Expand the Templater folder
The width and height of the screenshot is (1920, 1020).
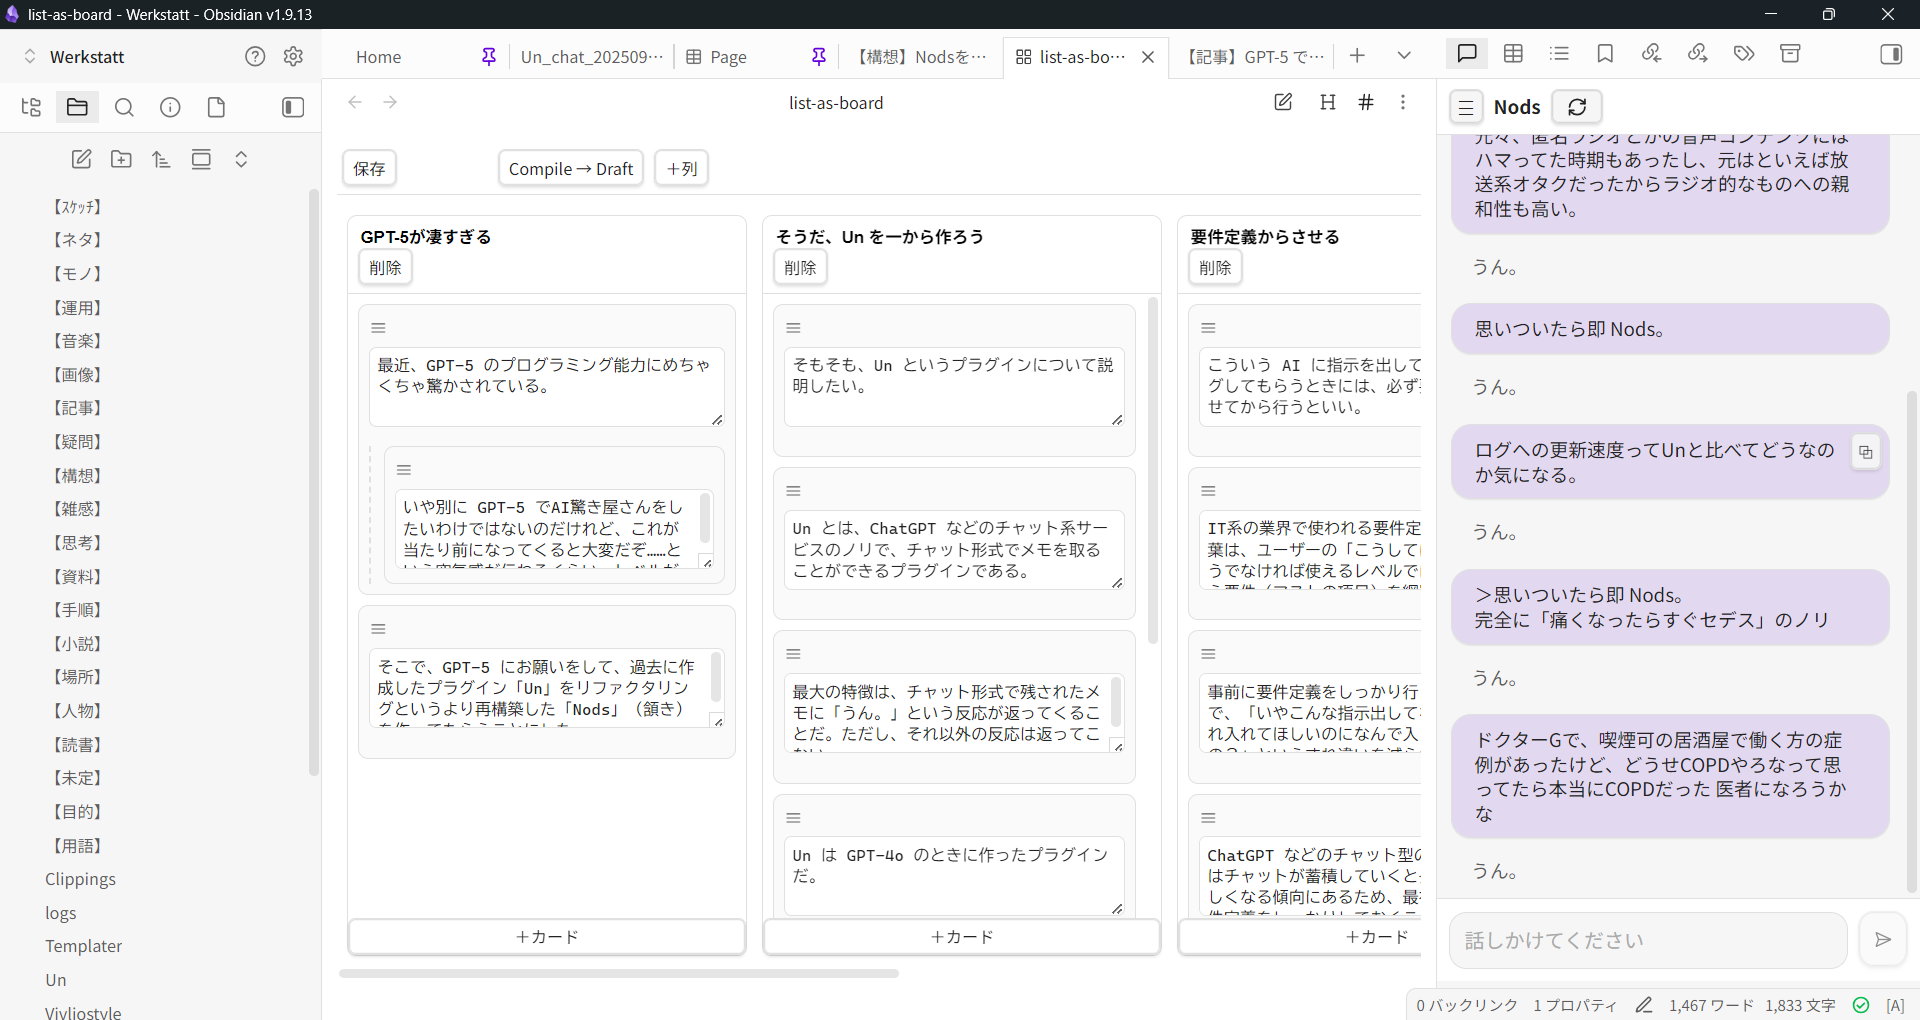[83, 946]
